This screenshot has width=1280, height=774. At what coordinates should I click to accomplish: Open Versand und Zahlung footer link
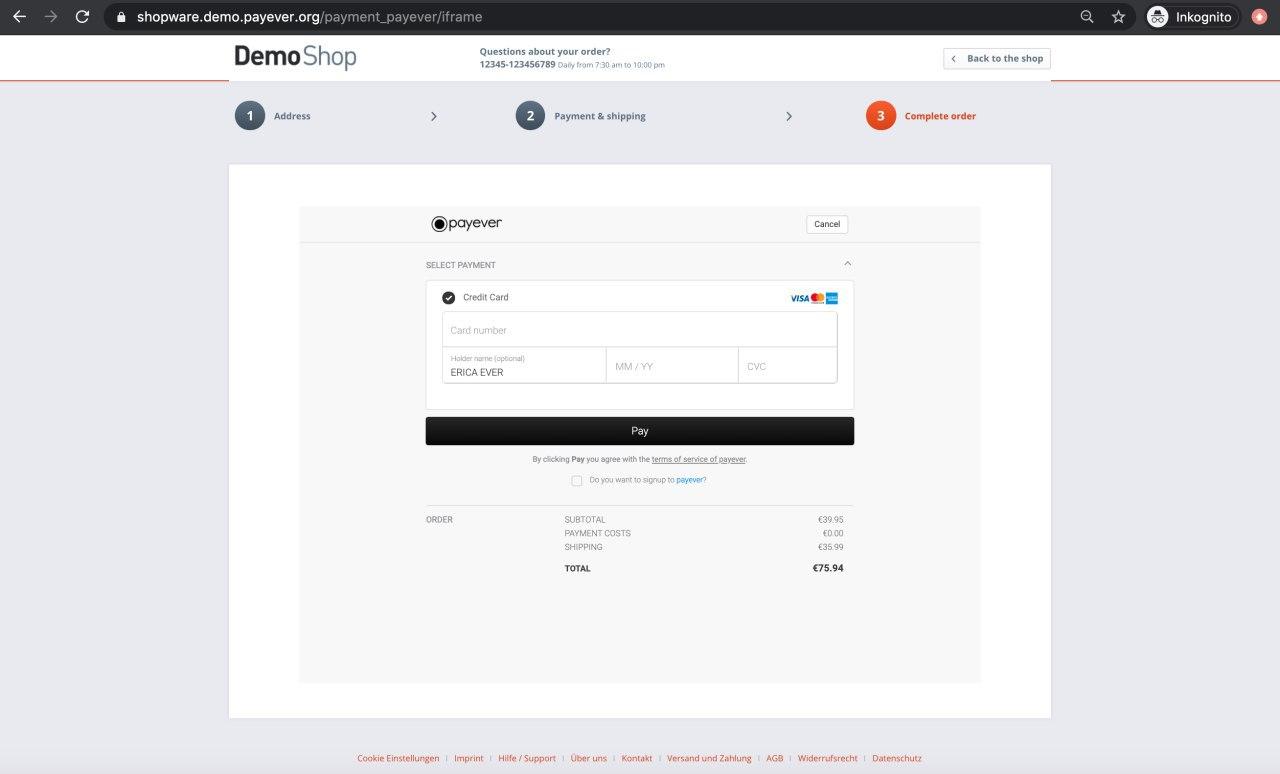tap(709, 758)
